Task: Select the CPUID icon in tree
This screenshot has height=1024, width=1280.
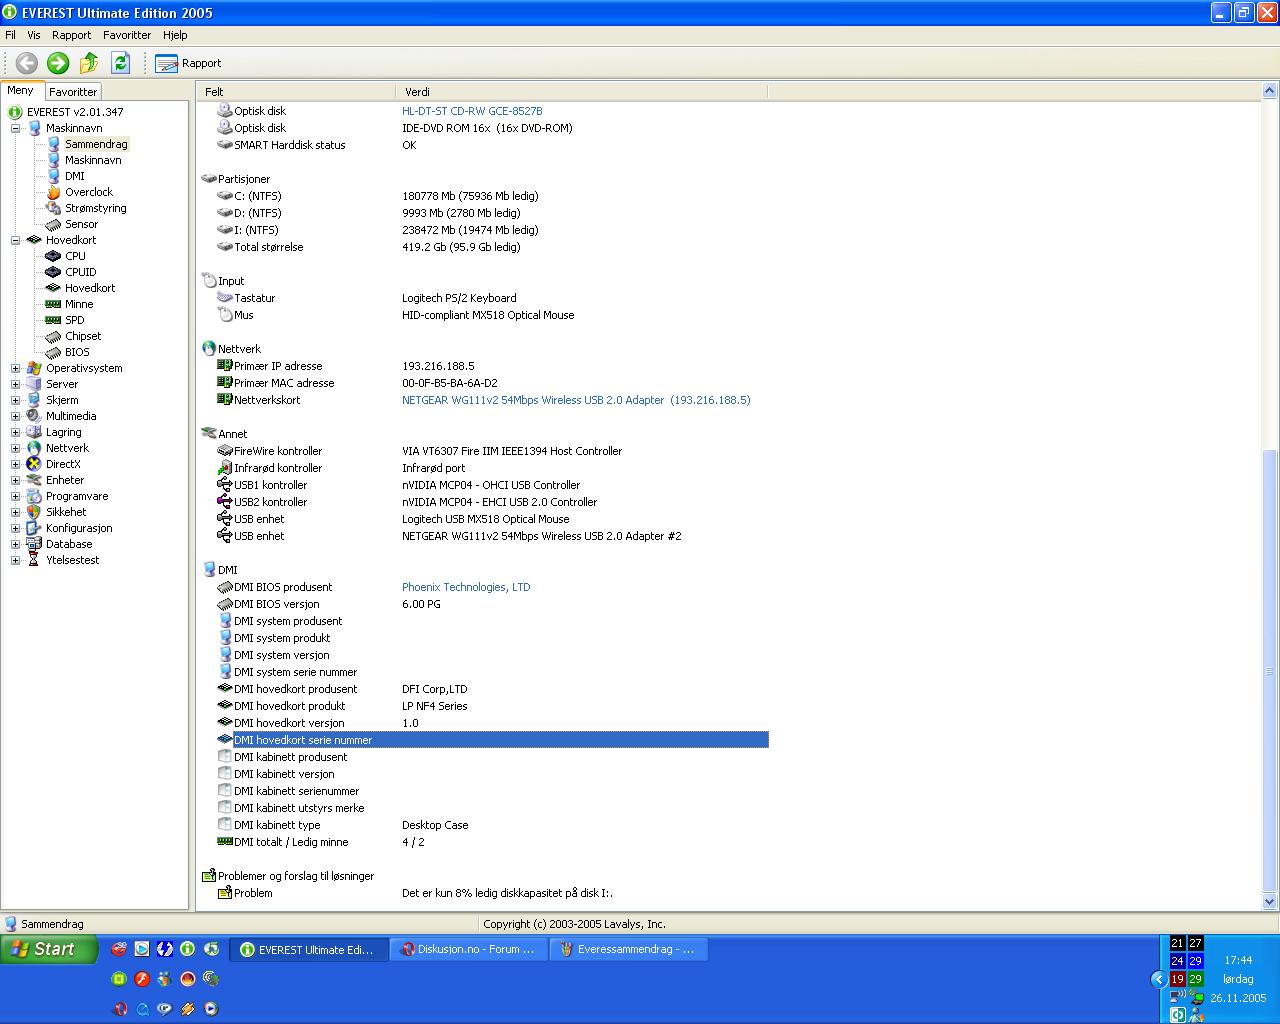Action: 54,272
